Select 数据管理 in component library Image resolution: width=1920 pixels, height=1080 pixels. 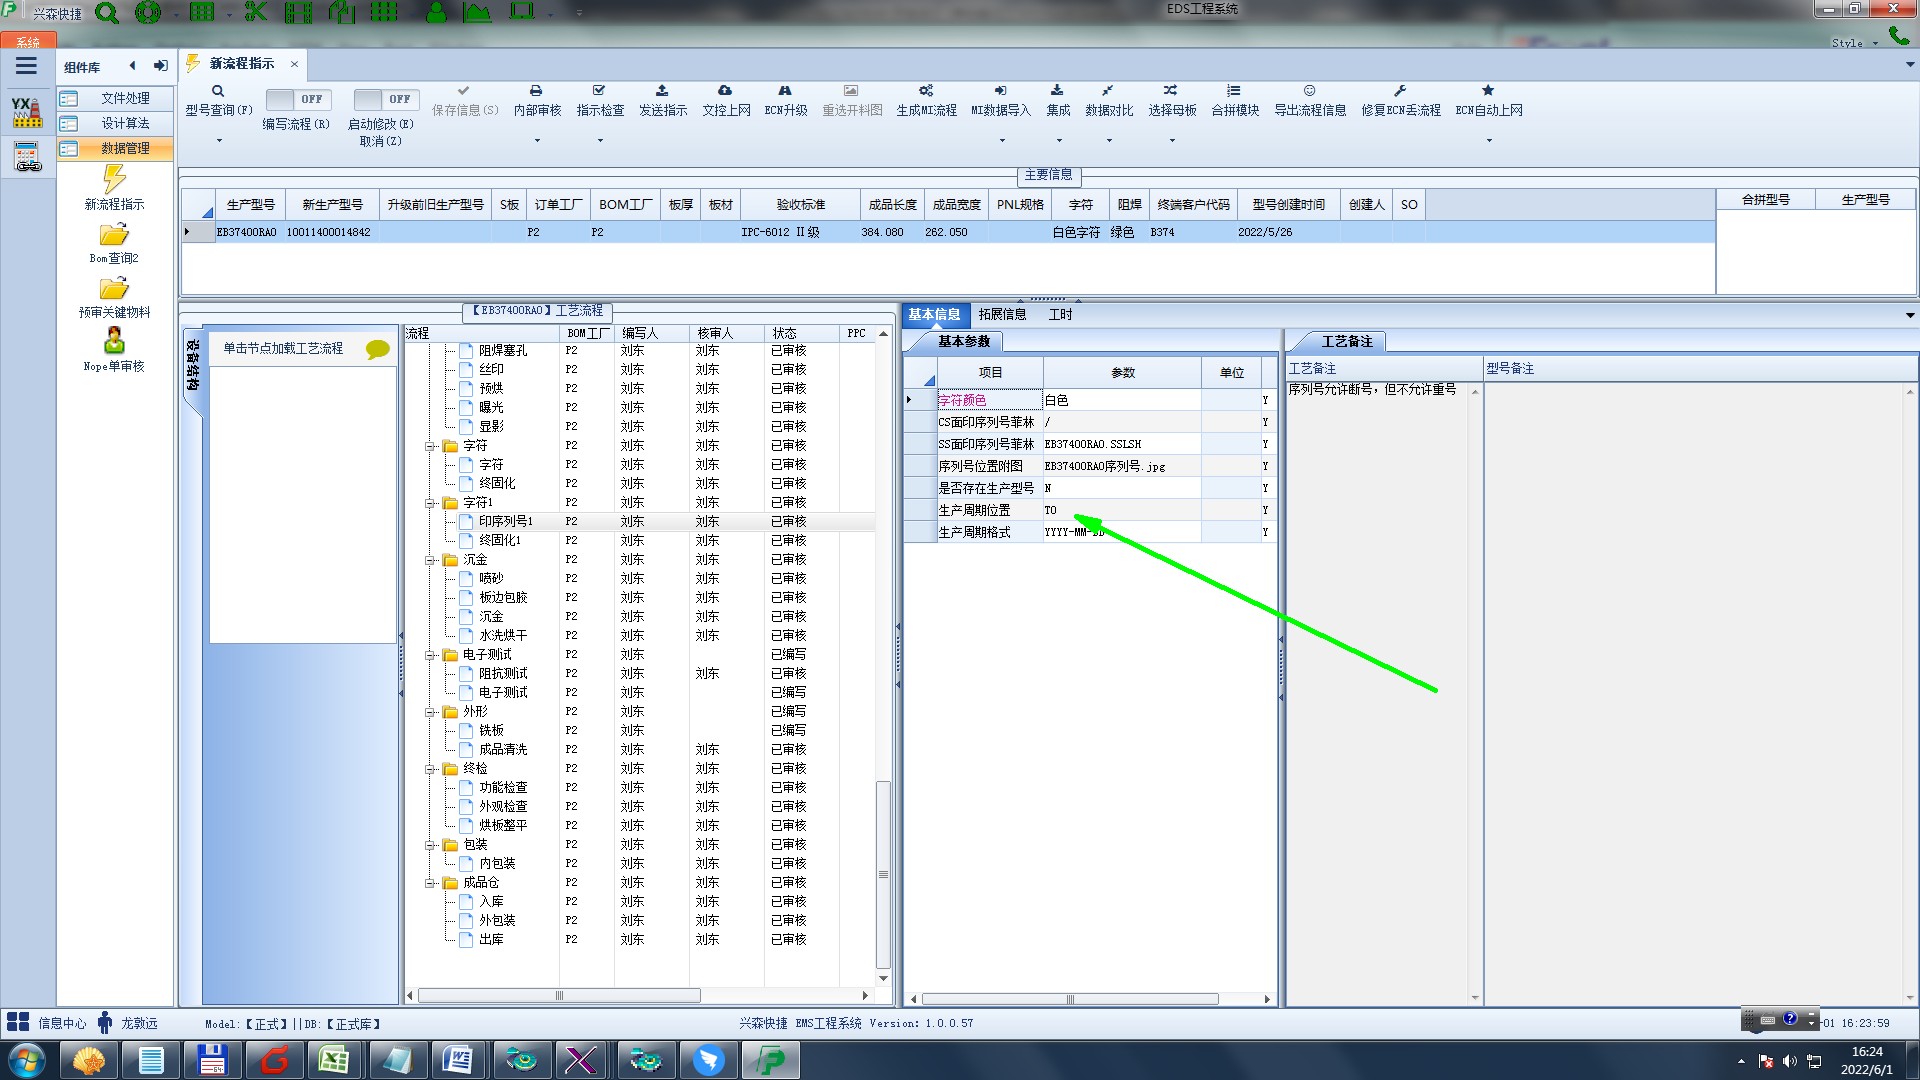125,148
